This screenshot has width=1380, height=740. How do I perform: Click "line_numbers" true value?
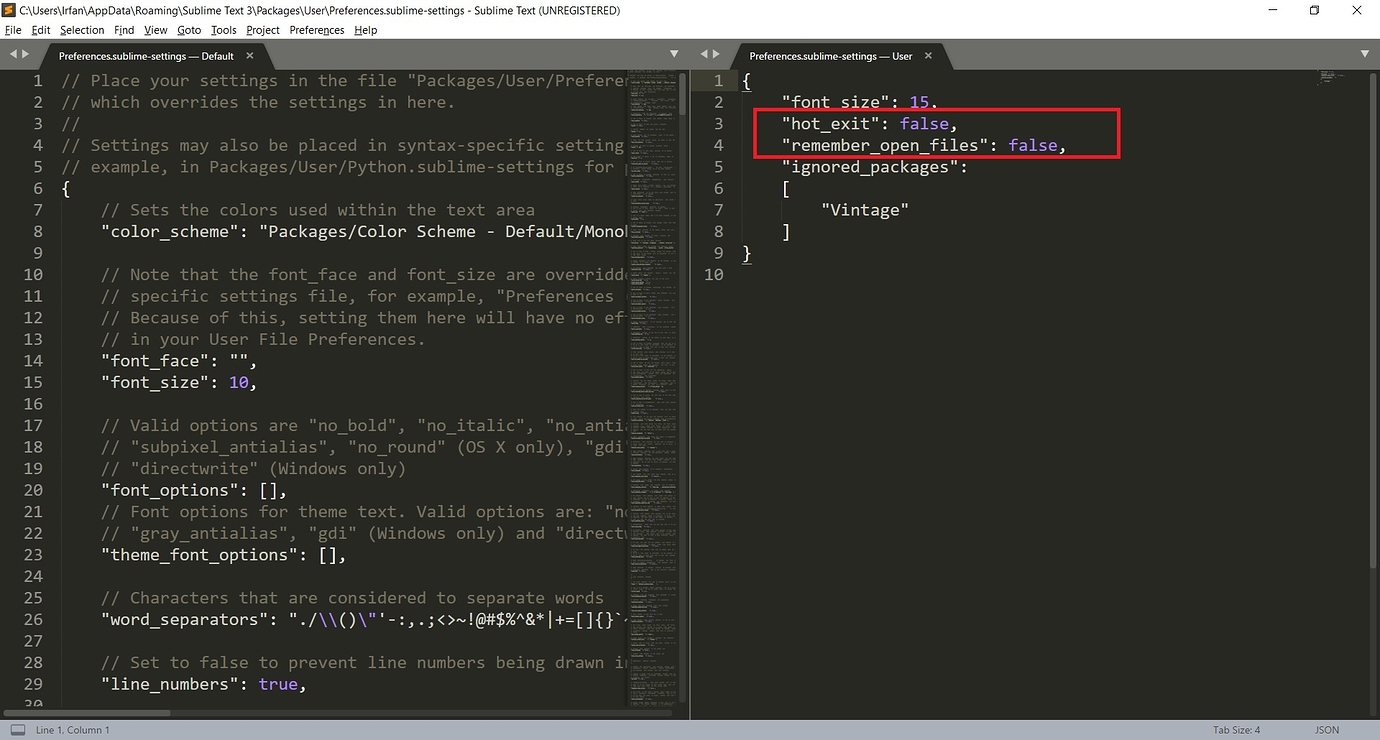point(278,685)
